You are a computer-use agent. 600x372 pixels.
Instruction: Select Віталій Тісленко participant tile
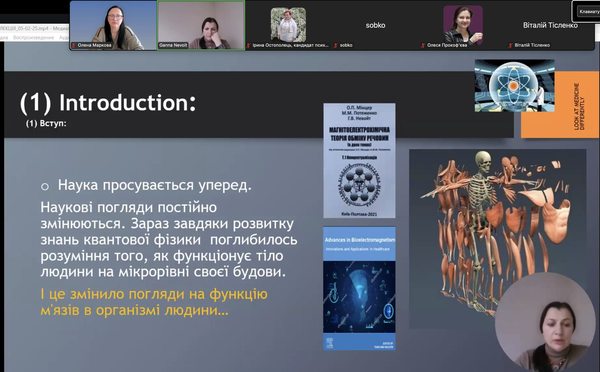pos(550,25)
